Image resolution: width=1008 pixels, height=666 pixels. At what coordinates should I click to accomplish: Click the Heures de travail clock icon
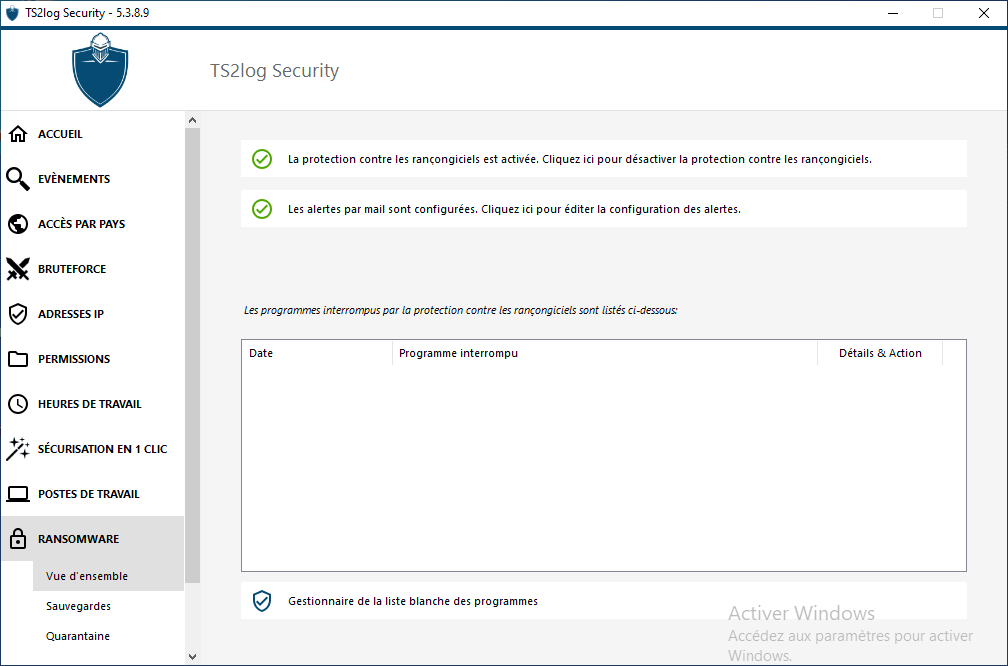click(18, 404)
